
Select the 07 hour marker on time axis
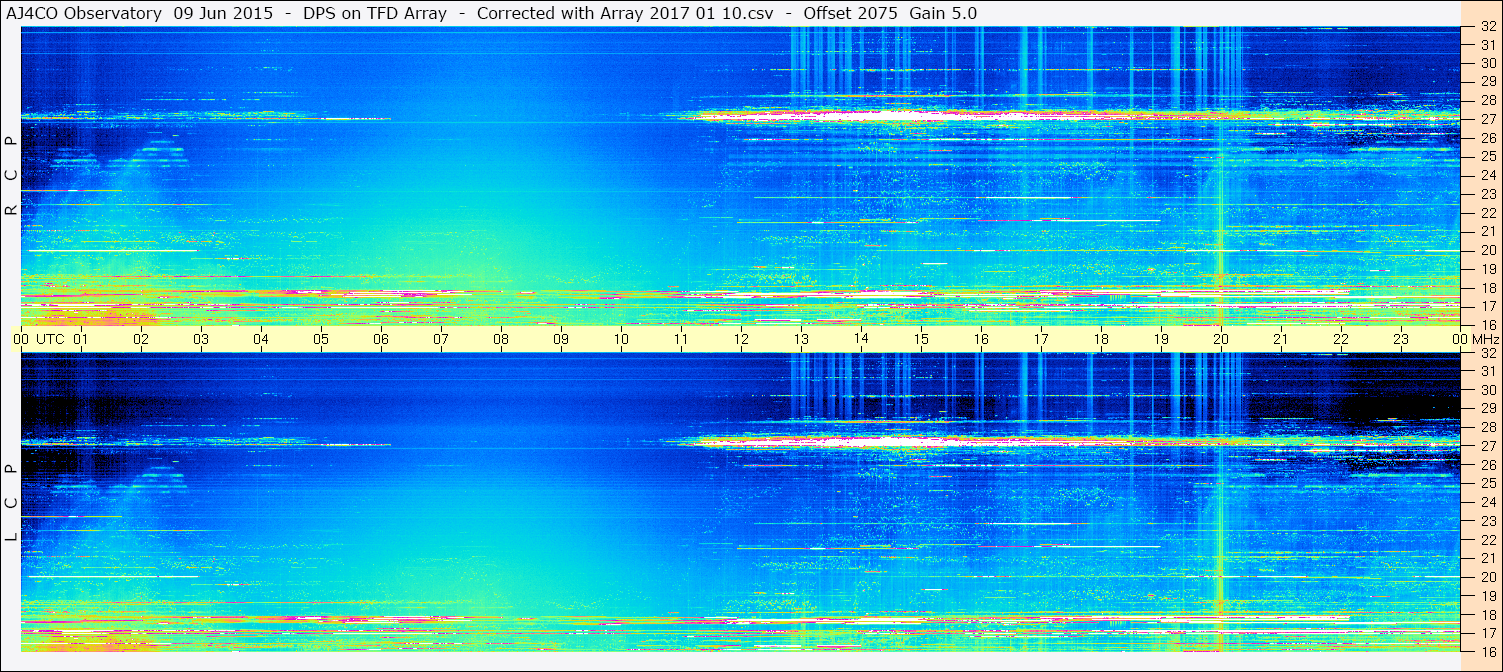(x=441, y=339)
